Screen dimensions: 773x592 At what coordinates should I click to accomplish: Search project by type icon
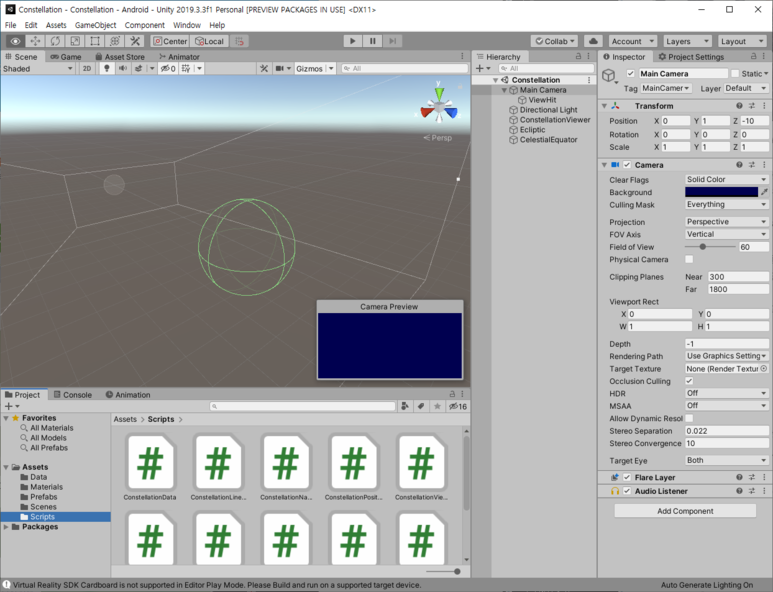(405, 406)
